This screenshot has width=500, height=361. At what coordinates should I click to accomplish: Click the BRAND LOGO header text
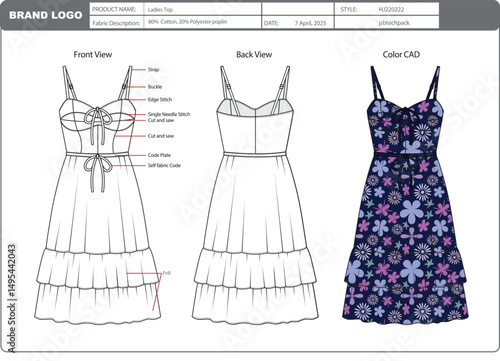tap(46, 15)
